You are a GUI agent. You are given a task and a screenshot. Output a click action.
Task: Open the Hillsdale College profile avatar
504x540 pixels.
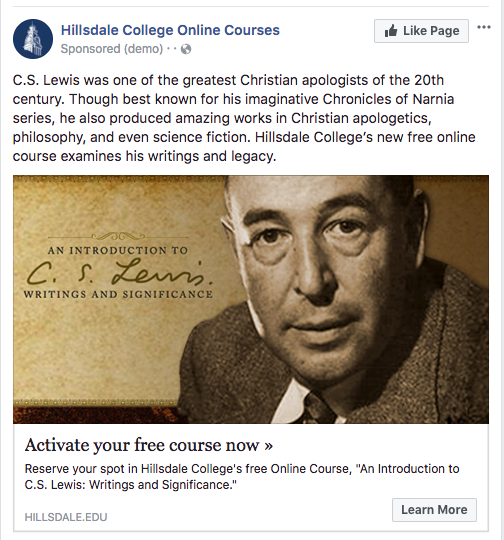[x=33, y=39]
